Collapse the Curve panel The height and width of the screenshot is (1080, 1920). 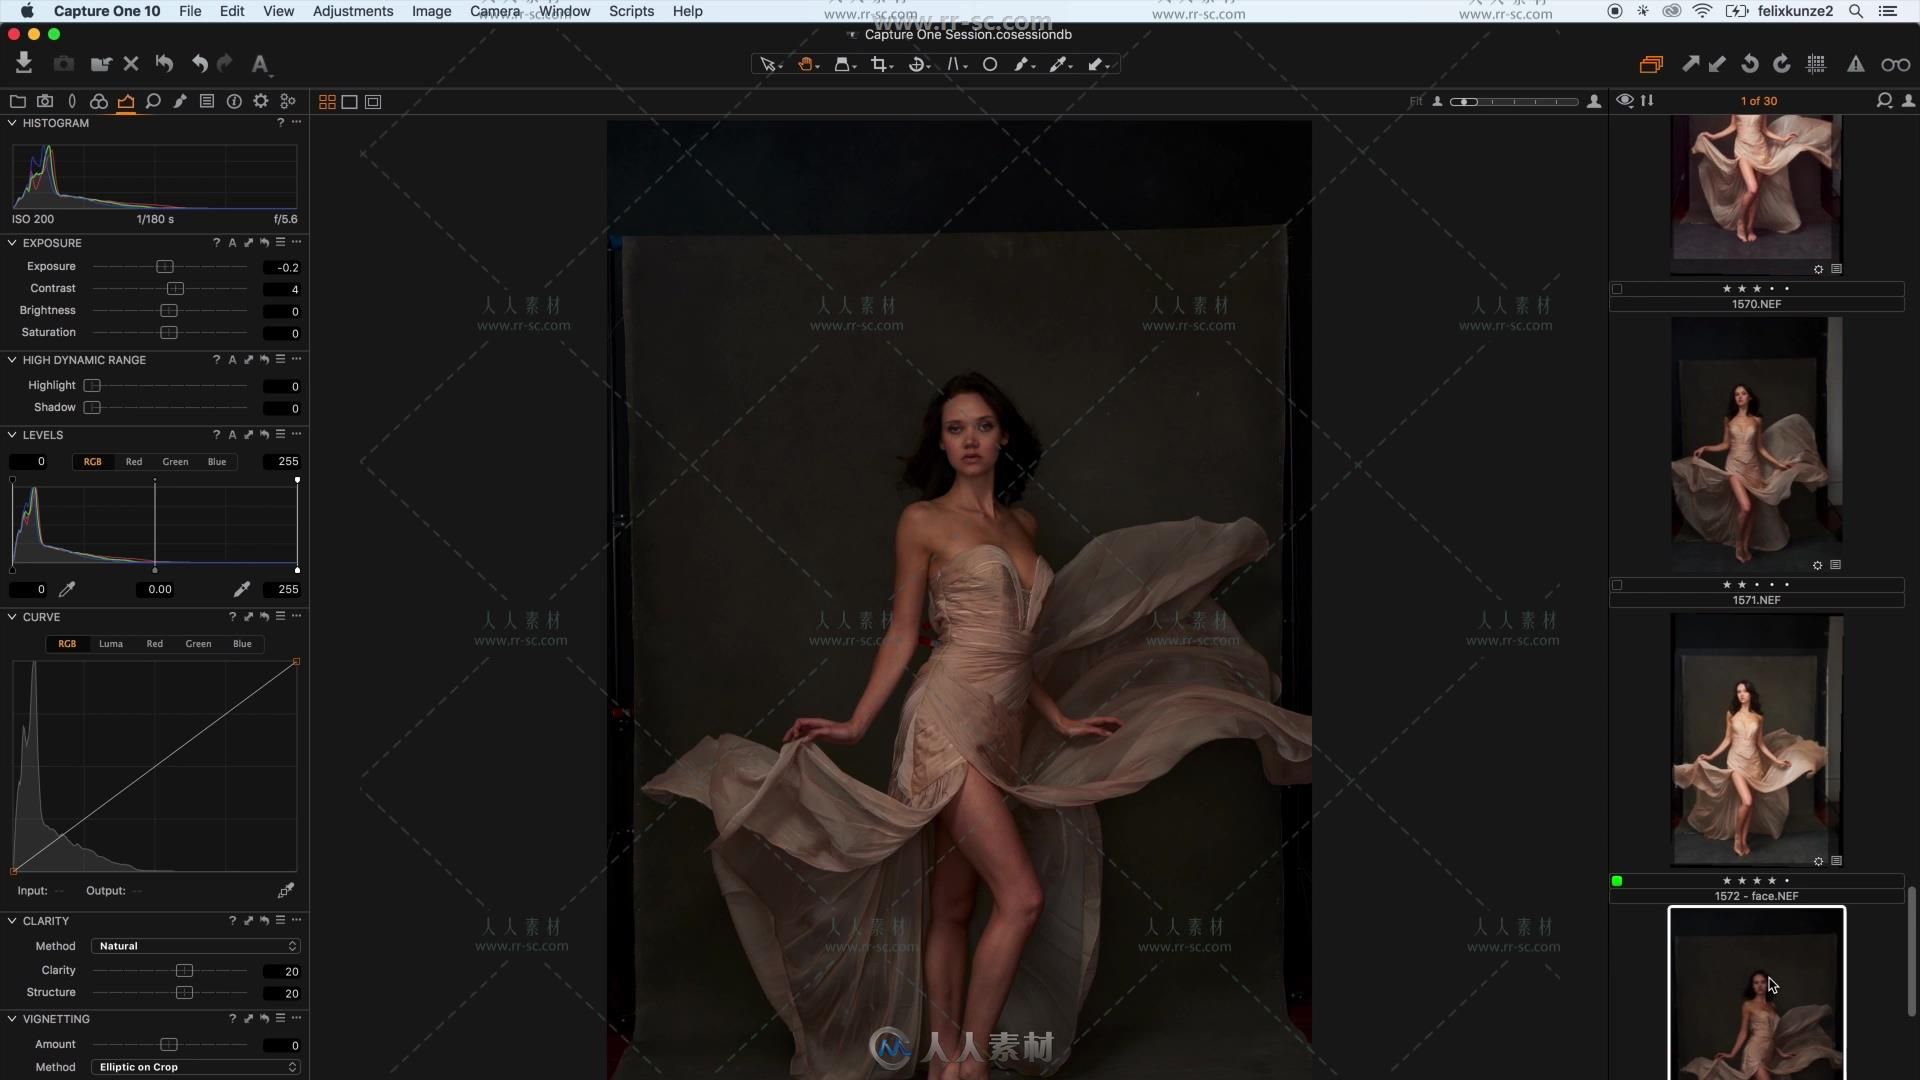(x=12, y=617)
